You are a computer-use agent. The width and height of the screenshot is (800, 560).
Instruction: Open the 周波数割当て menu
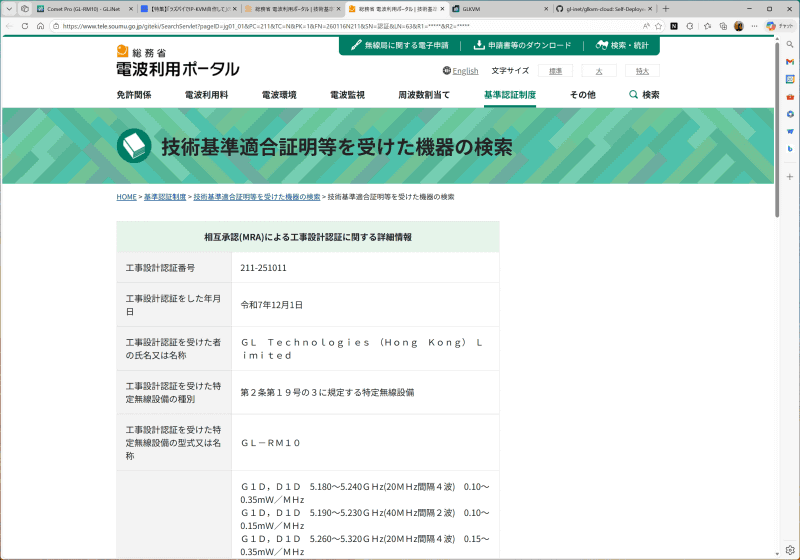coord(424,95)
